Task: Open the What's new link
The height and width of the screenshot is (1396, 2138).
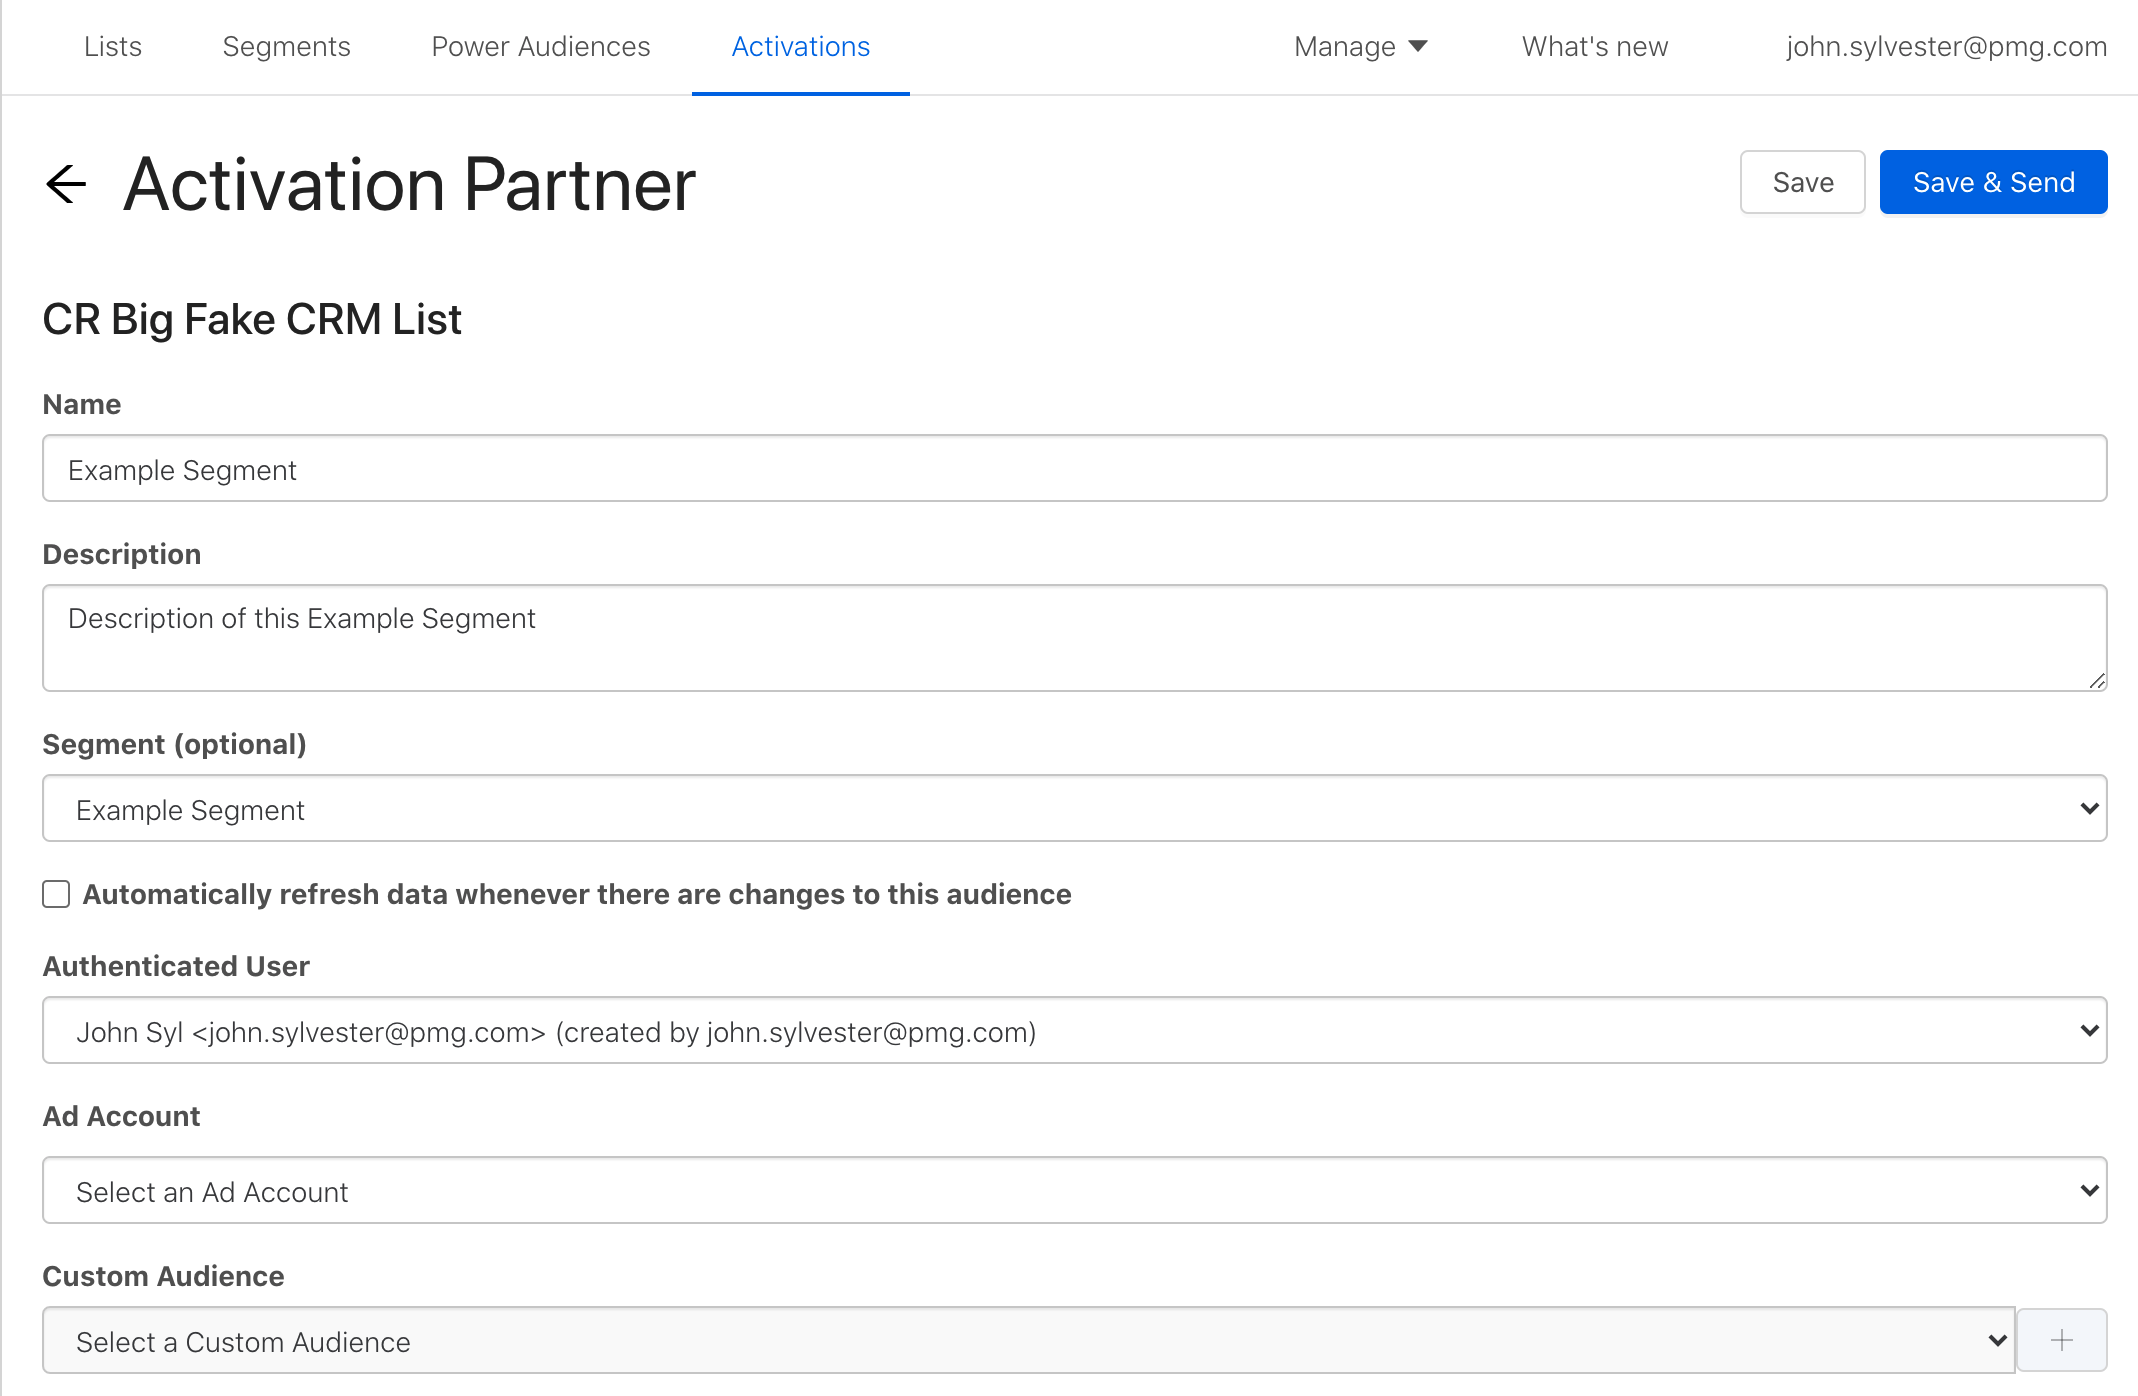Action: pyautogui.click(x=1594, y=46)
